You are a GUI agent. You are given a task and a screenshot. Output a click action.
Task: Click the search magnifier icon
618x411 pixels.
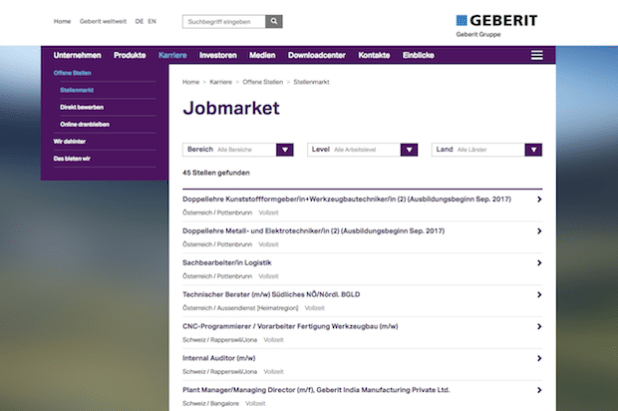pyautogui.click(x=274, y=21)
